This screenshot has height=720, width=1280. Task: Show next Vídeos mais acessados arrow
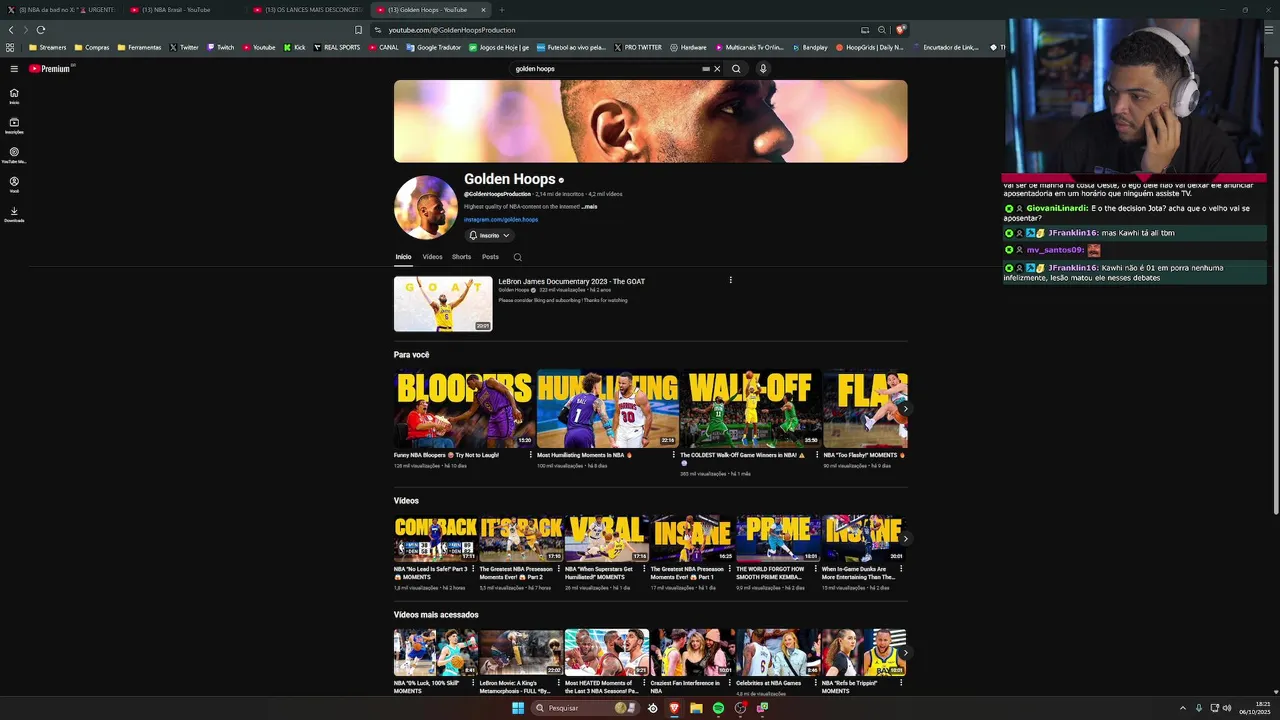[x=905, y=652]
